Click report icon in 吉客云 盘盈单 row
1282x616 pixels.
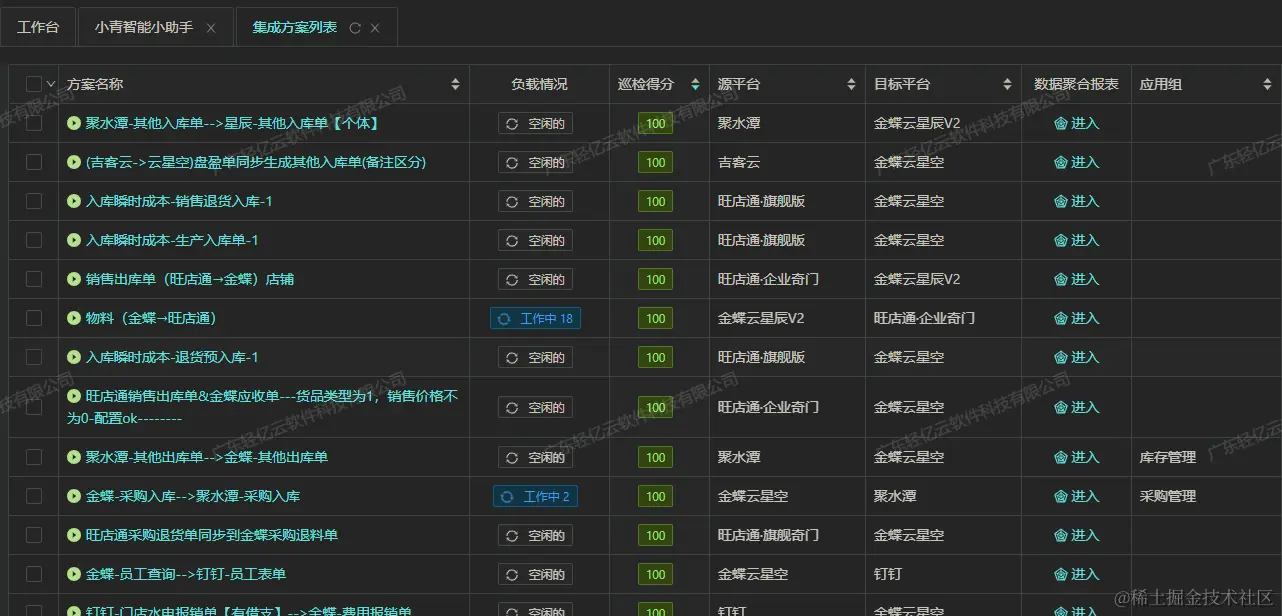(1061, 163)
